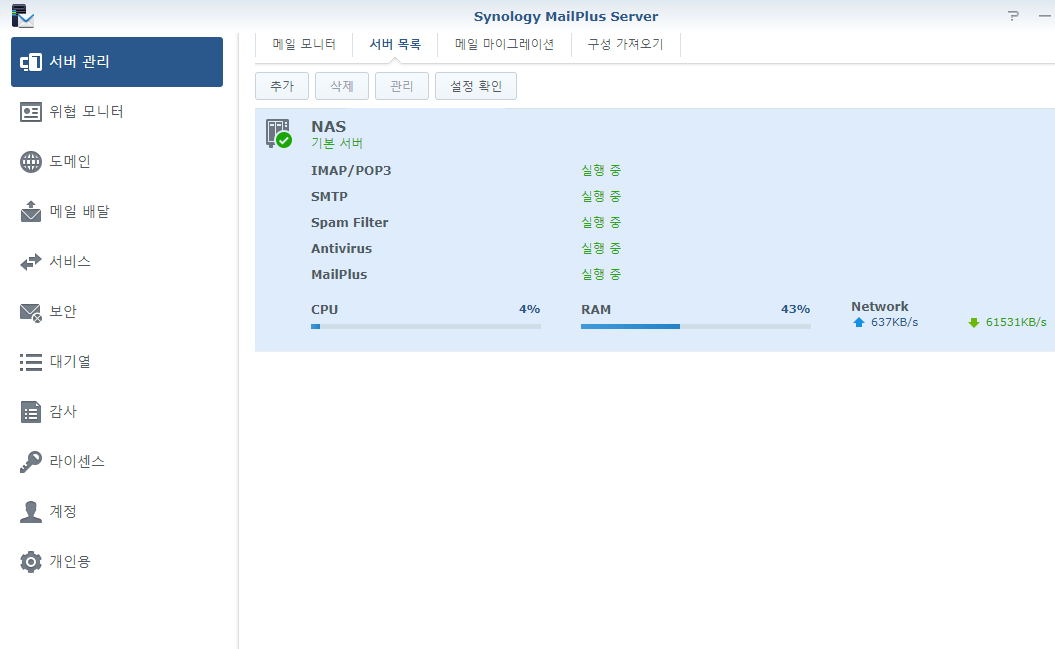Click the 기본 서버 label
The height and width of the screenshot is (649, 1055).
tap(336, 143)
